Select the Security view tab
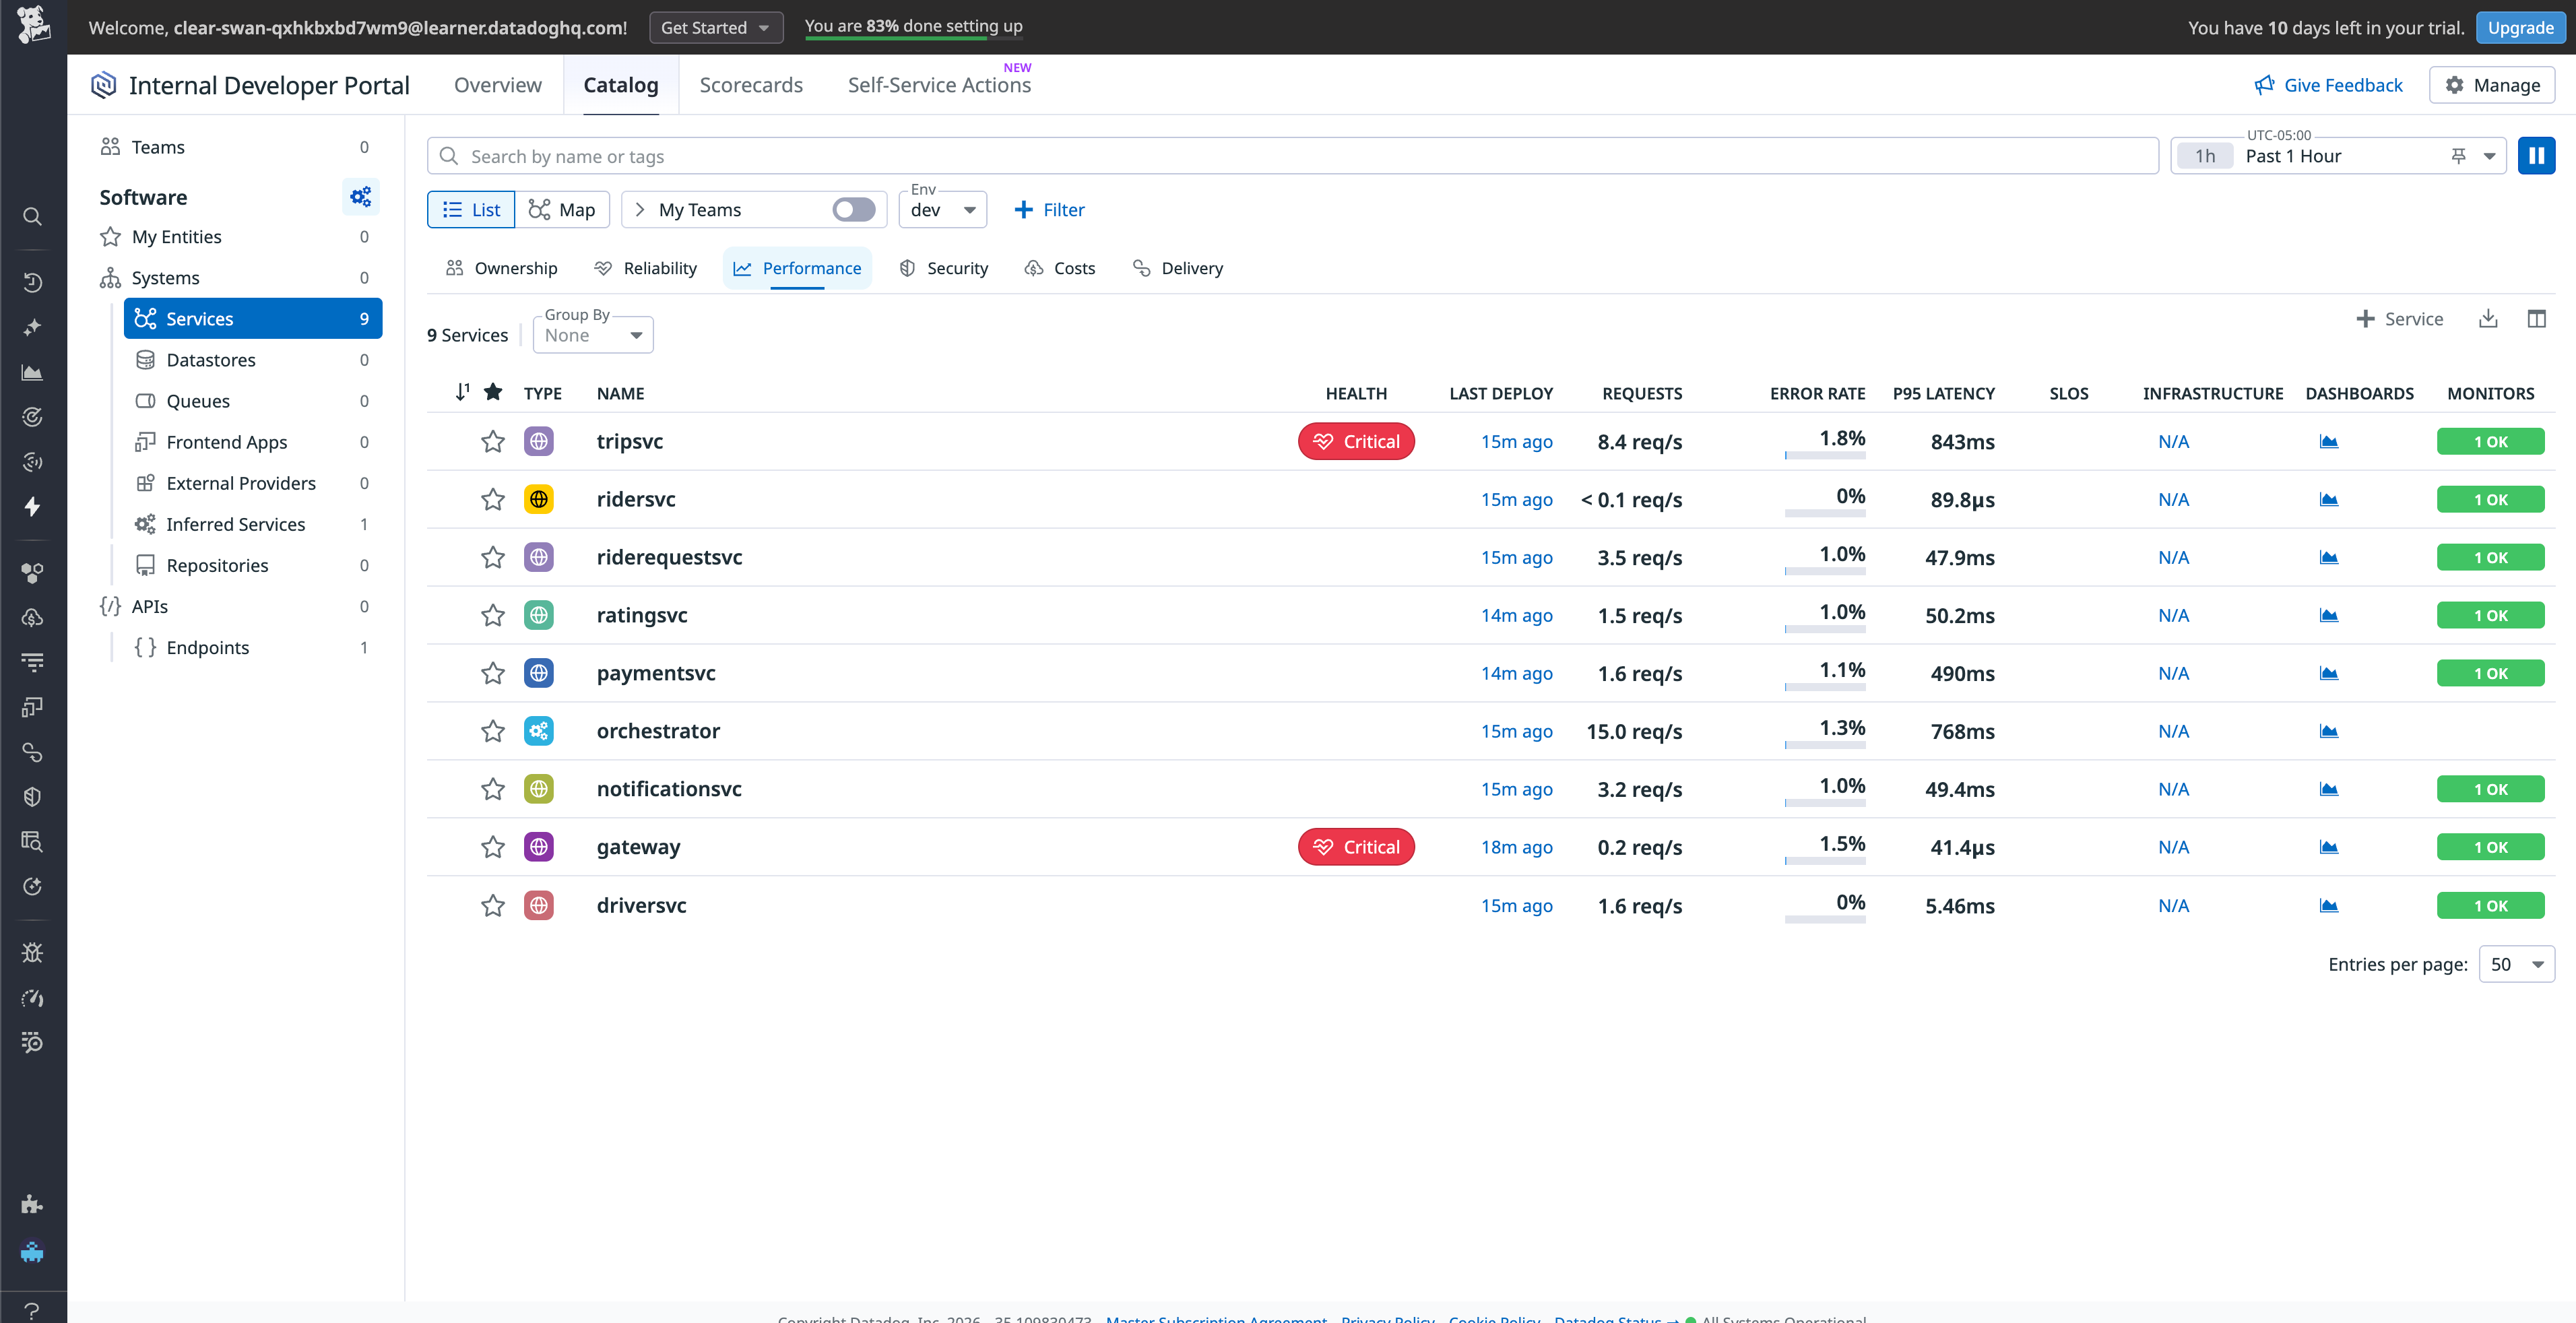Image resolution: width=2576 pixels, height=1323 pixels. 943,268
